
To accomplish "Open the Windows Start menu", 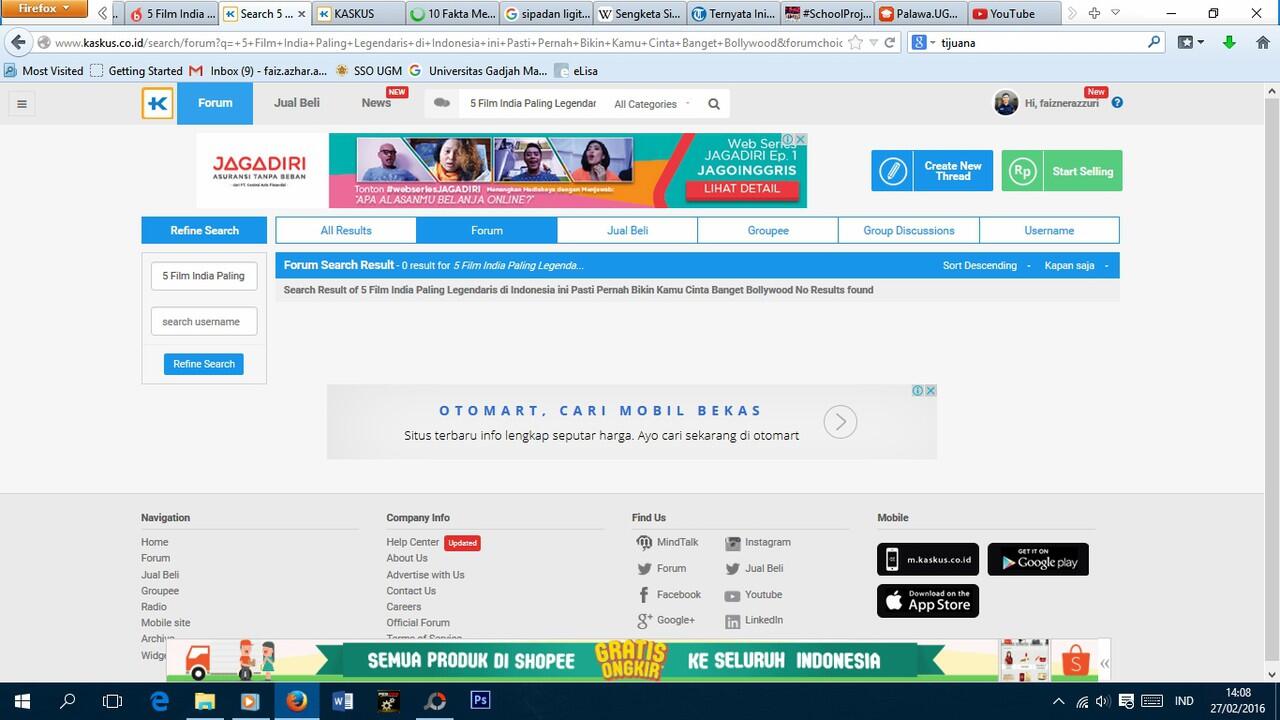I will pyautogui.click(x=22, y=701).
